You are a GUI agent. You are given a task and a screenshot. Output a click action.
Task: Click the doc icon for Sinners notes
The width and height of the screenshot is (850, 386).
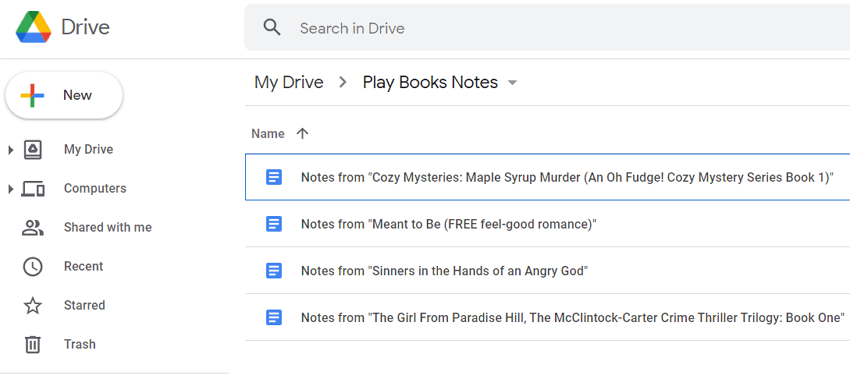pos(274,271)
